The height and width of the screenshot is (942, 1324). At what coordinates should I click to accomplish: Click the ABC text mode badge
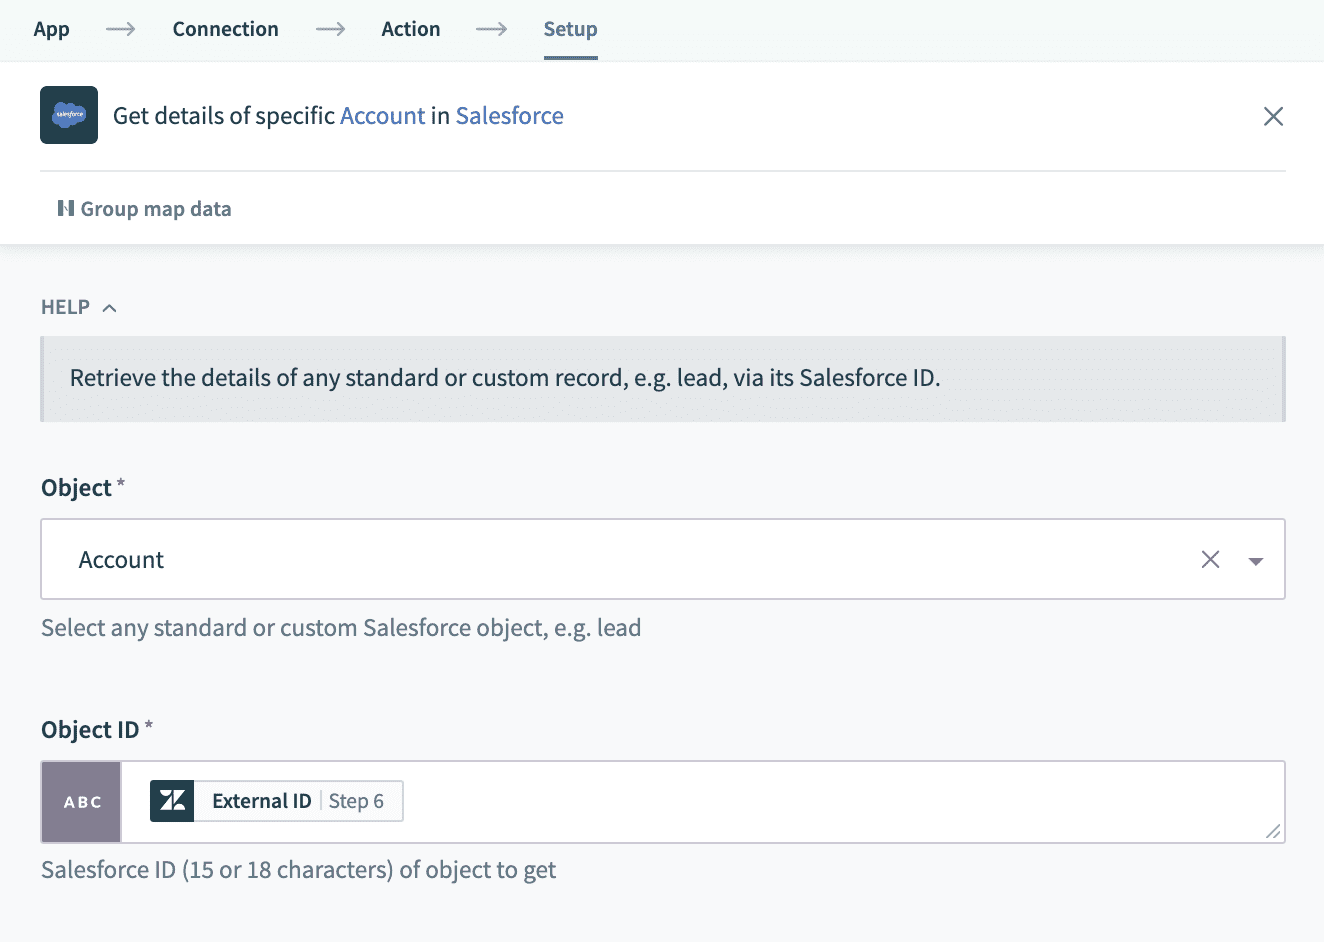(82, 802)
